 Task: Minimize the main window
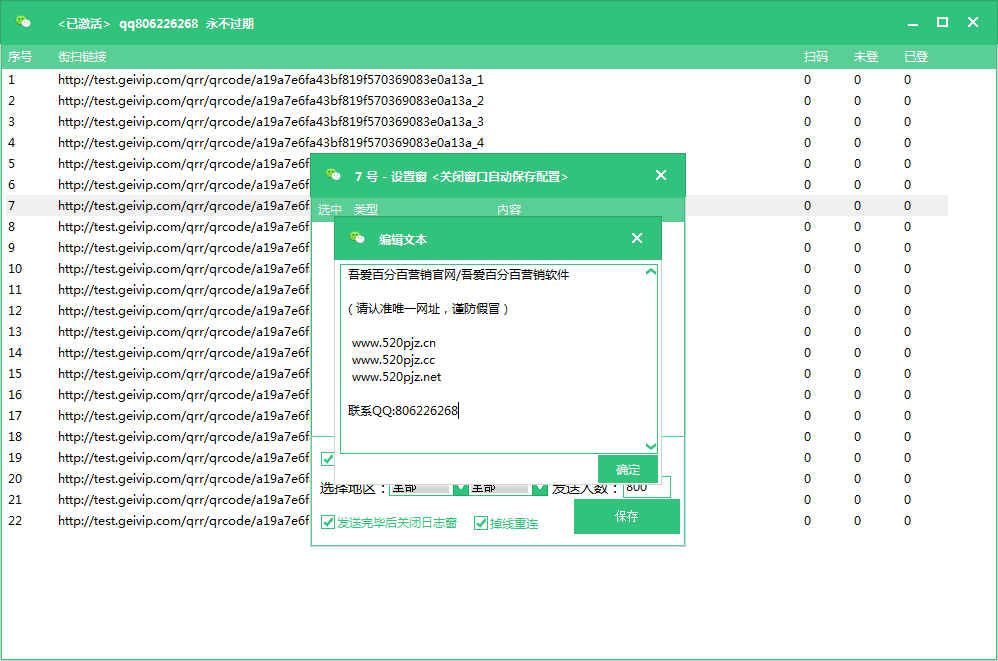pos(913,23)
